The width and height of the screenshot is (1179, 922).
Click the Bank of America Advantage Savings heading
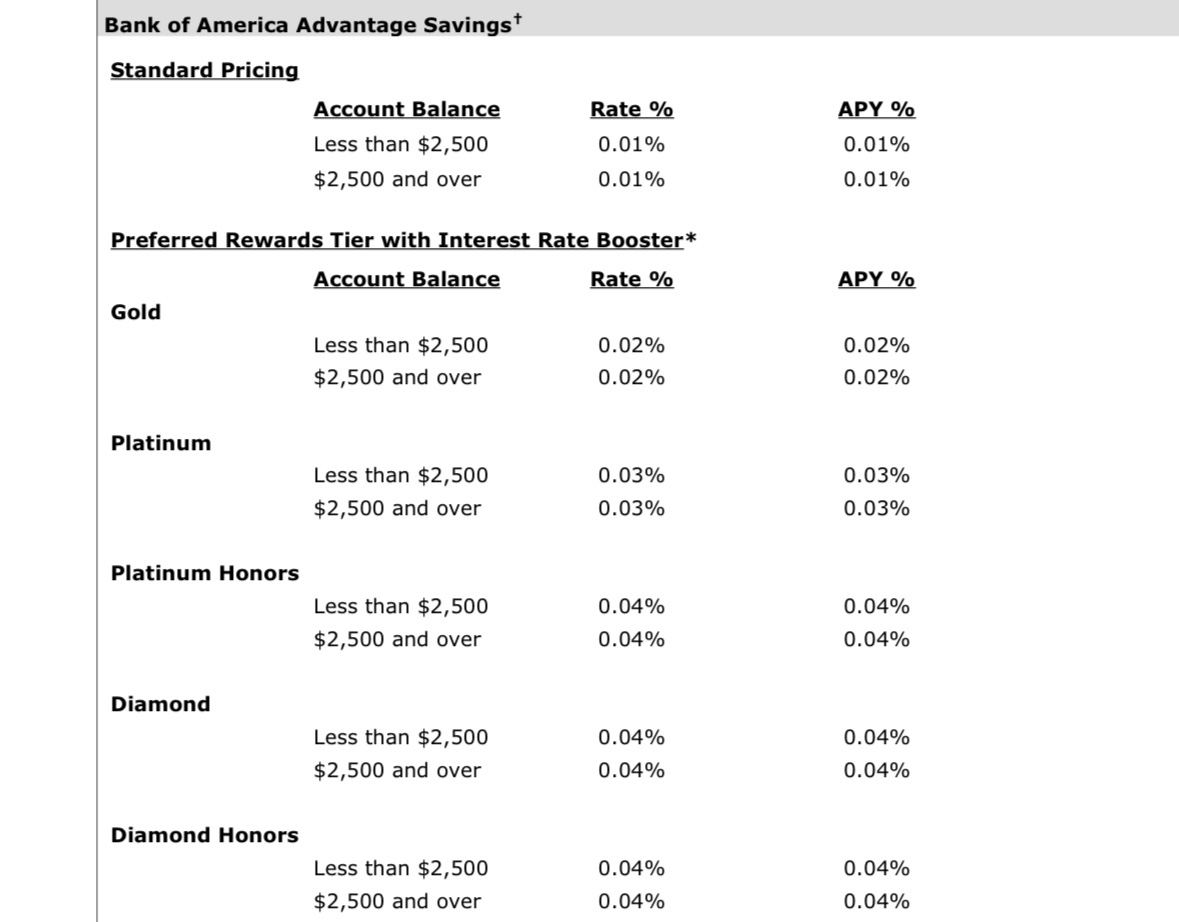point(307,26)
